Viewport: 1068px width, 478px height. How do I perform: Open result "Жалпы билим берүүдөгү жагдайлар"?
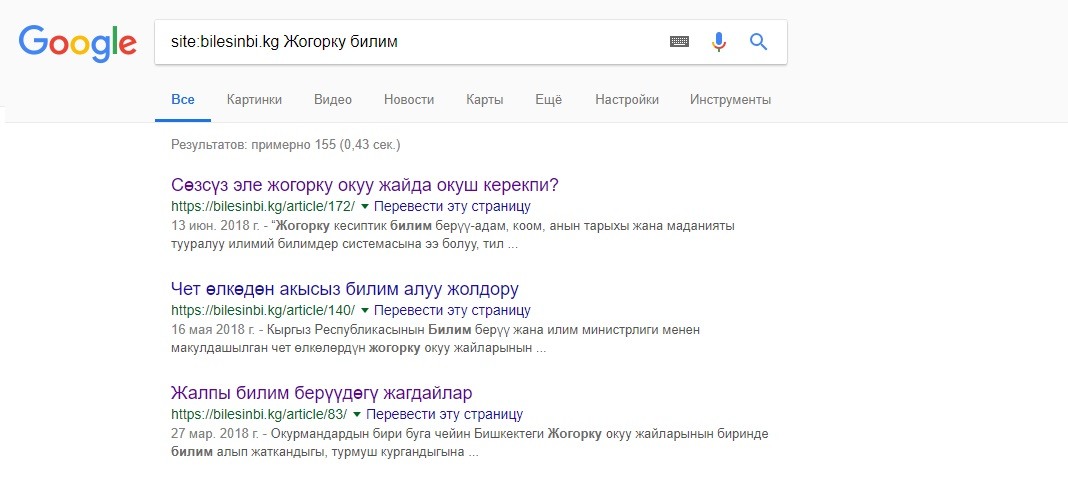(322, 393)
